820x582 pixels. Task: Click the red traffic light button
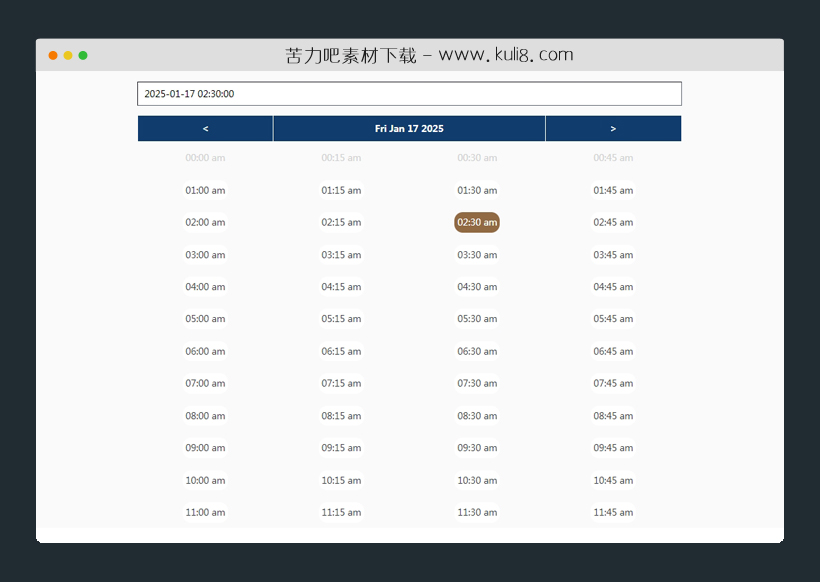coord(52,55)
